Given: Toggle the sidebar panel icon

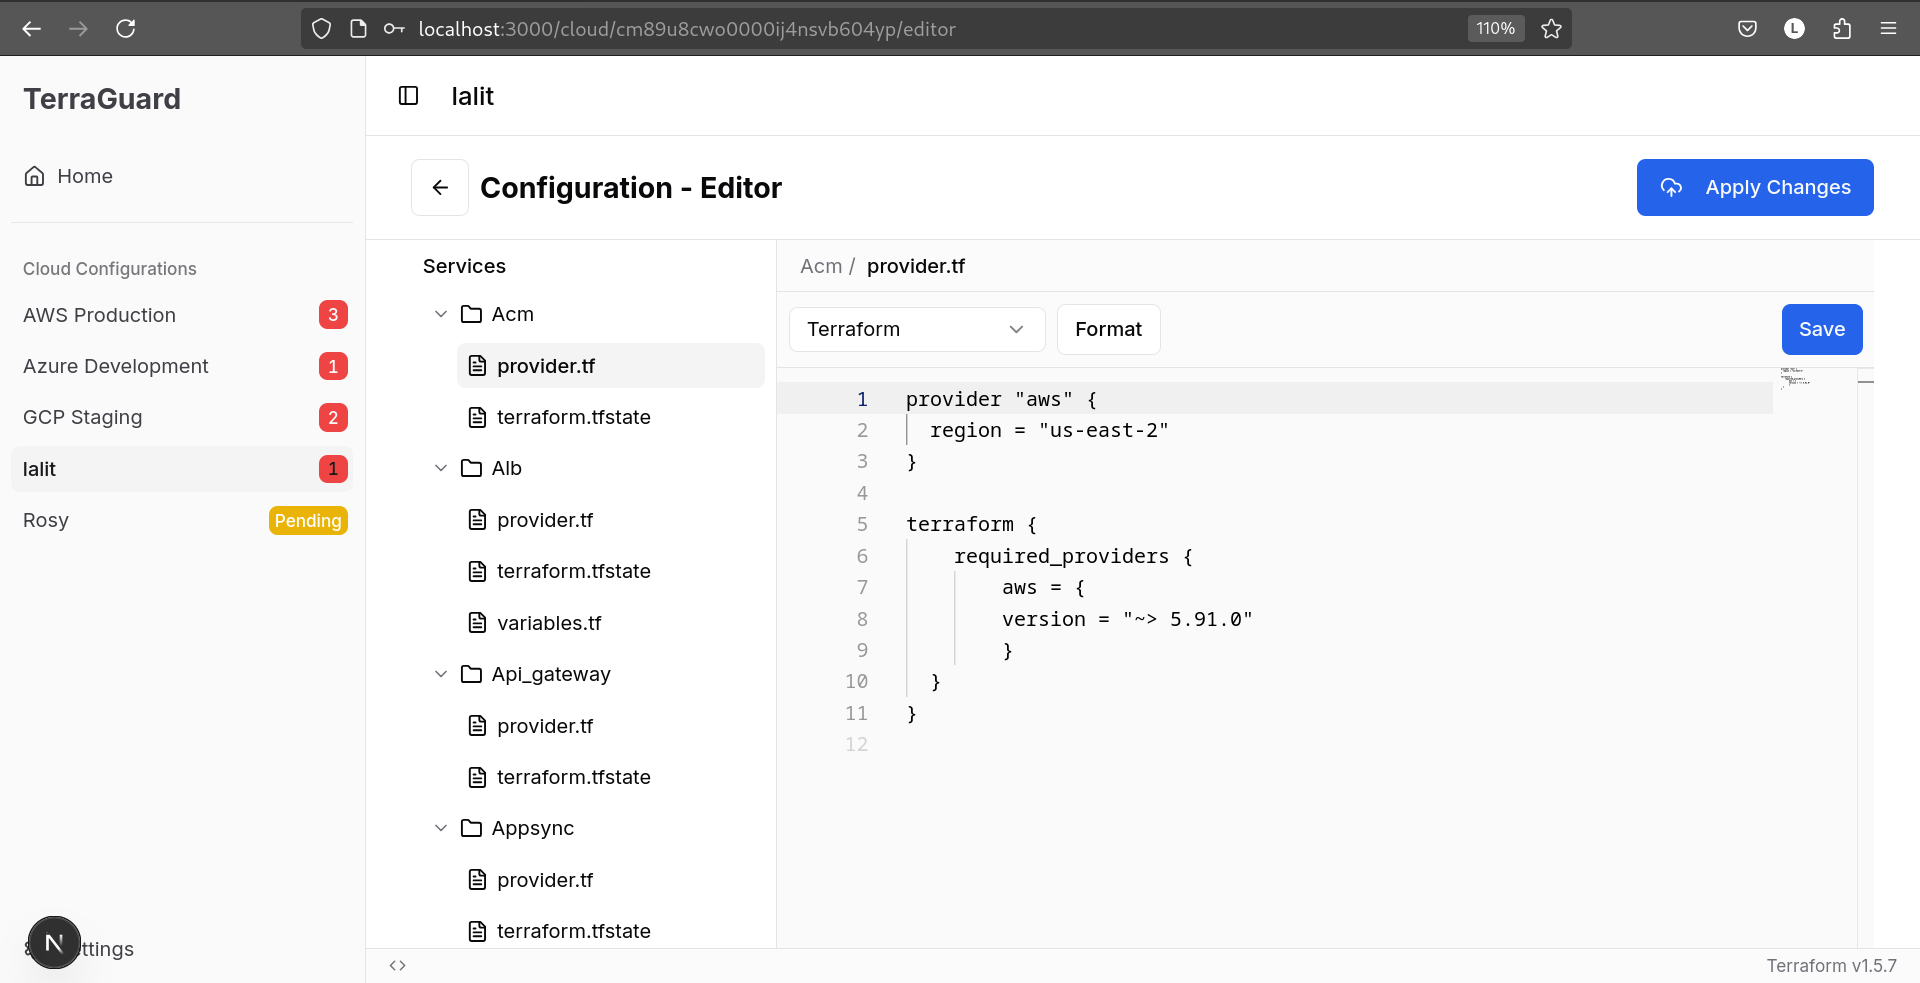Looking at the screenshot, I should tap(408, 96).
